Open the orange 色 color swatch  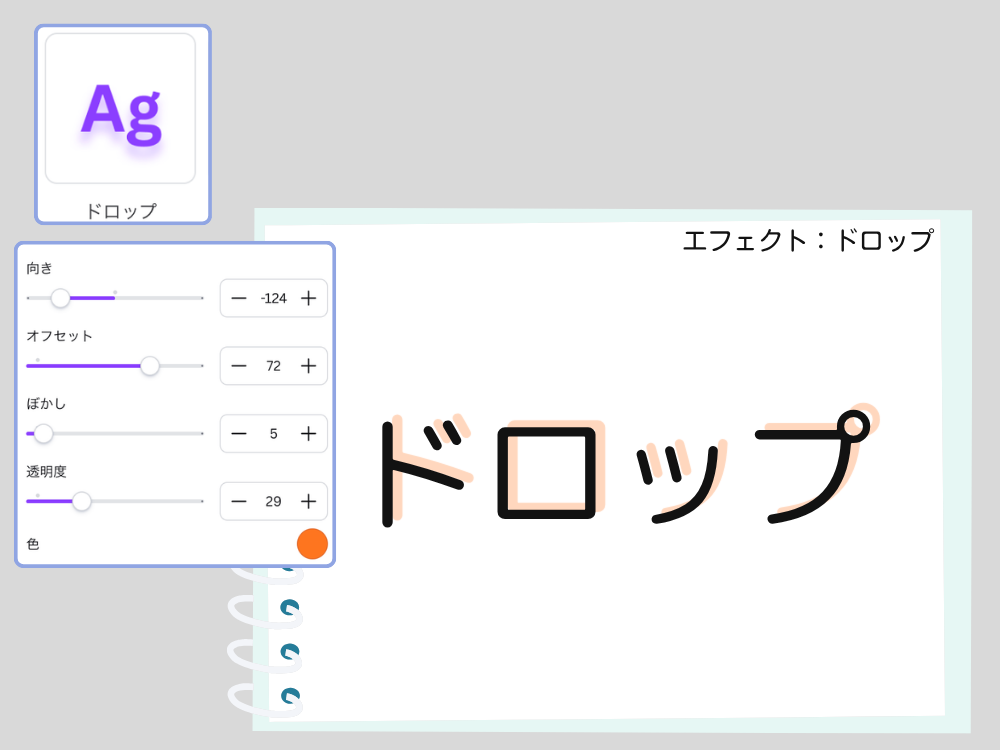click(x=313, y=545)
